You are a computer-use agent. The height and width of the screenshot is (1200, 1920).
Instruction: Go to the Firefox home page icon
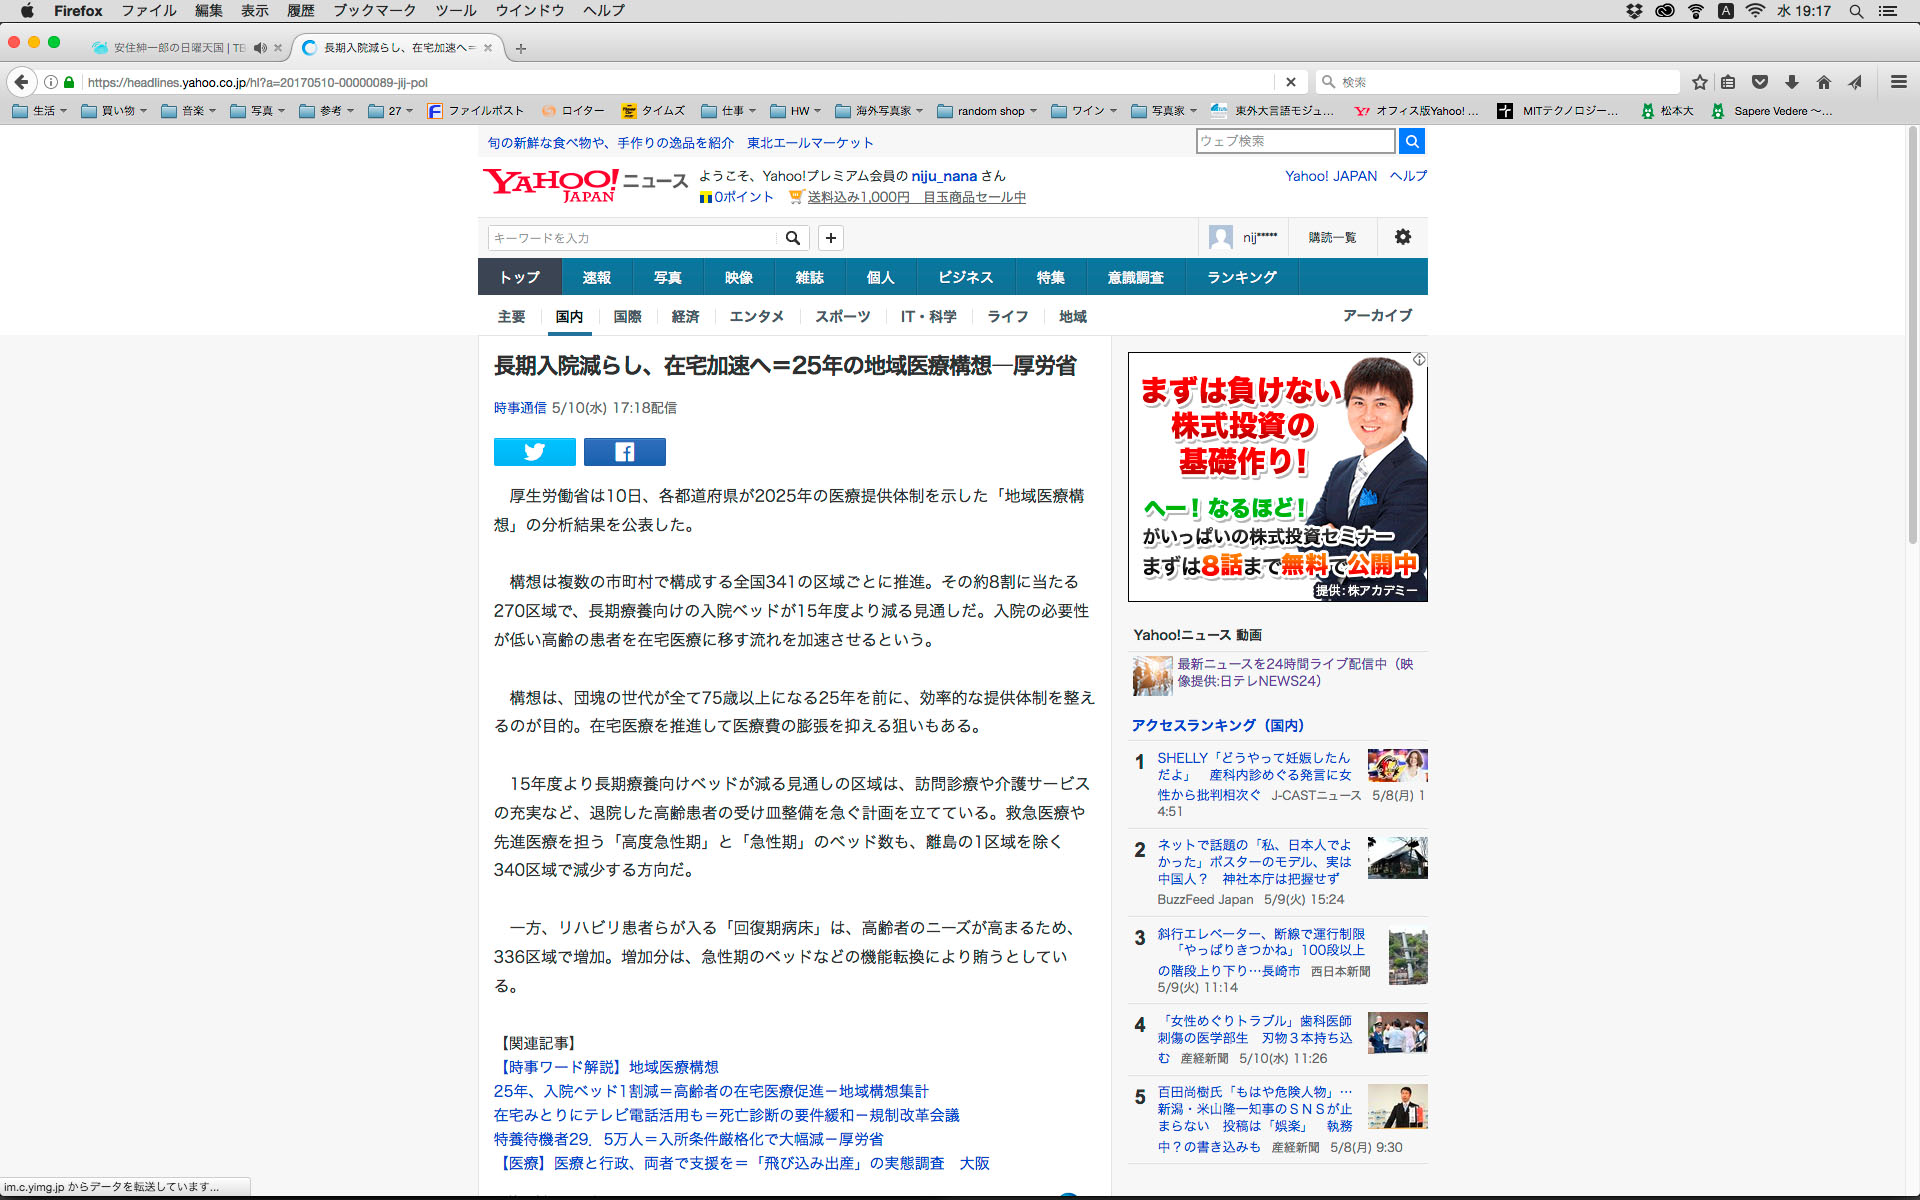coord(1824,82)
